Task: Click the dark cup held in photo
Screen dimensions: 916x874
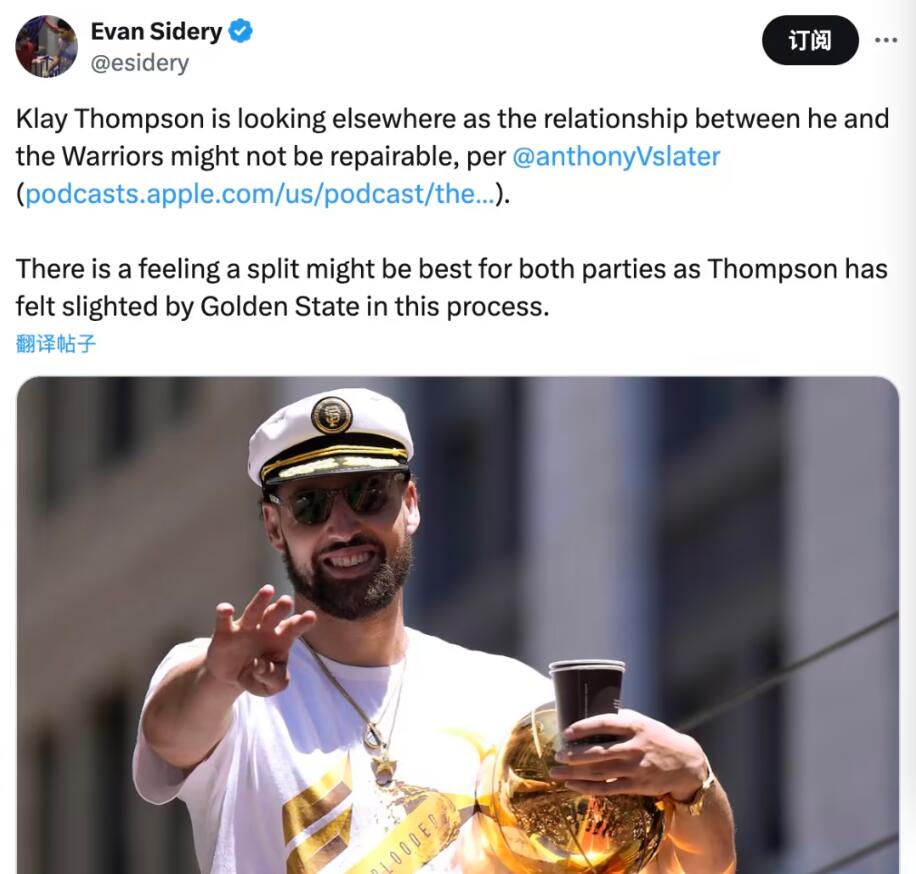Action: 586,700
